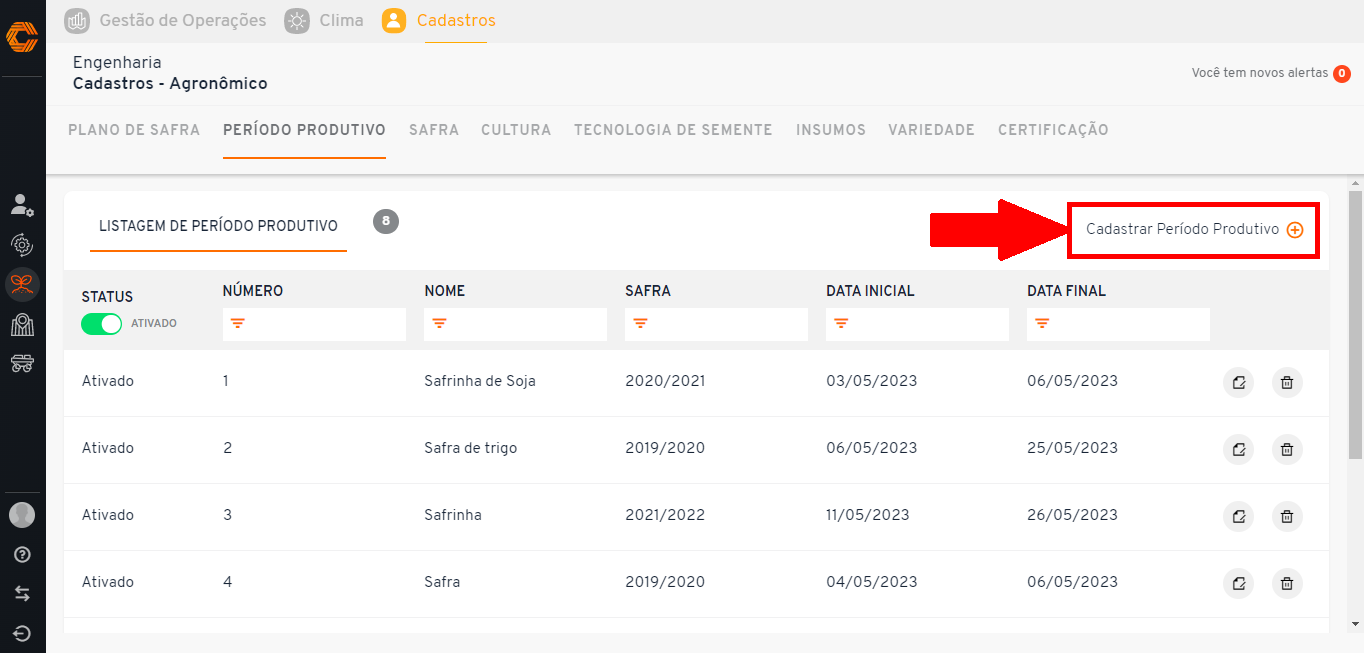Select the Listagem de Período Produtivo tab
The height and width of the screenshot is (653, 1367).
tap(218, 226)
